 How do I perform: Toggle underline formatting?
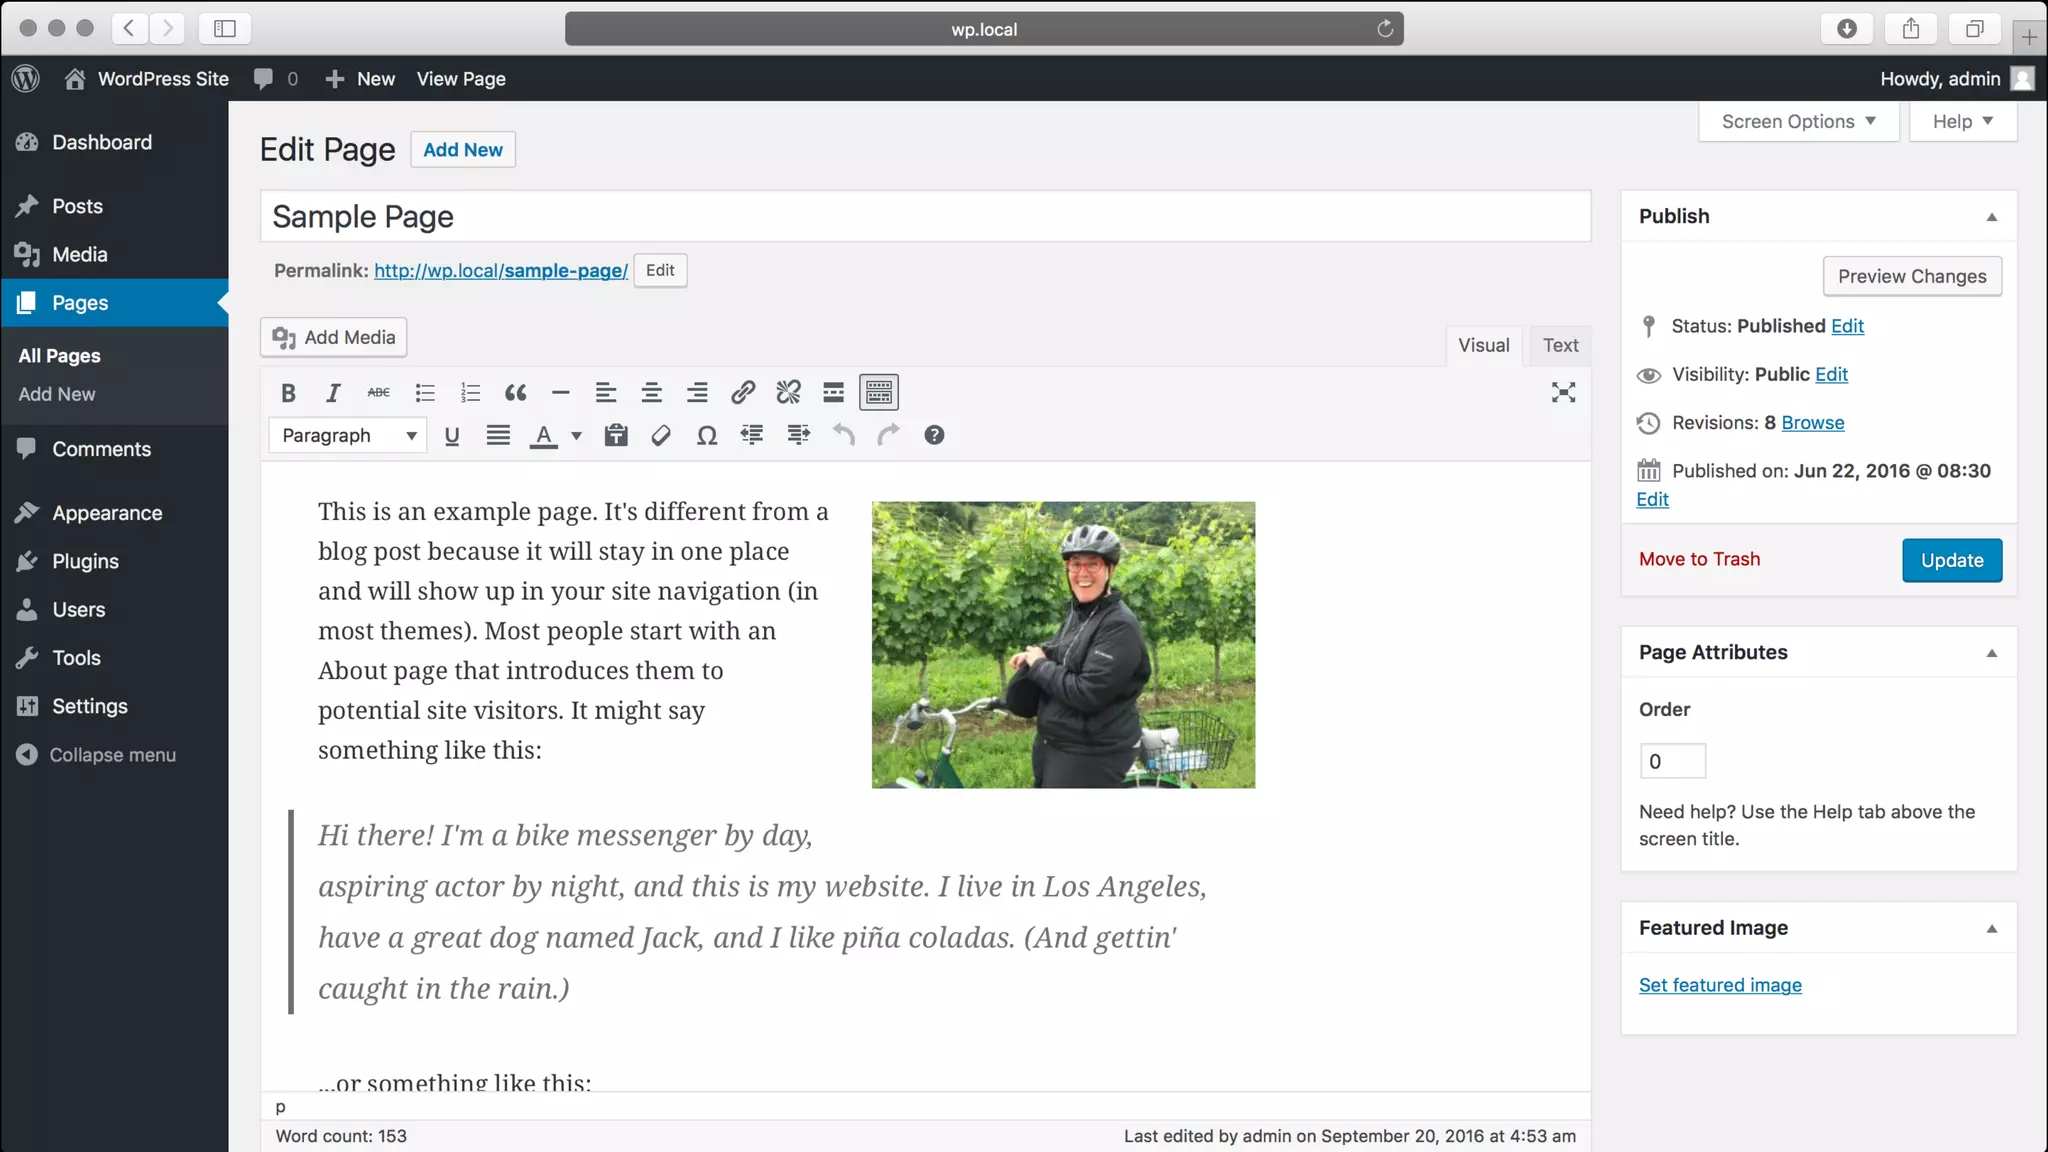coord(451,435)
